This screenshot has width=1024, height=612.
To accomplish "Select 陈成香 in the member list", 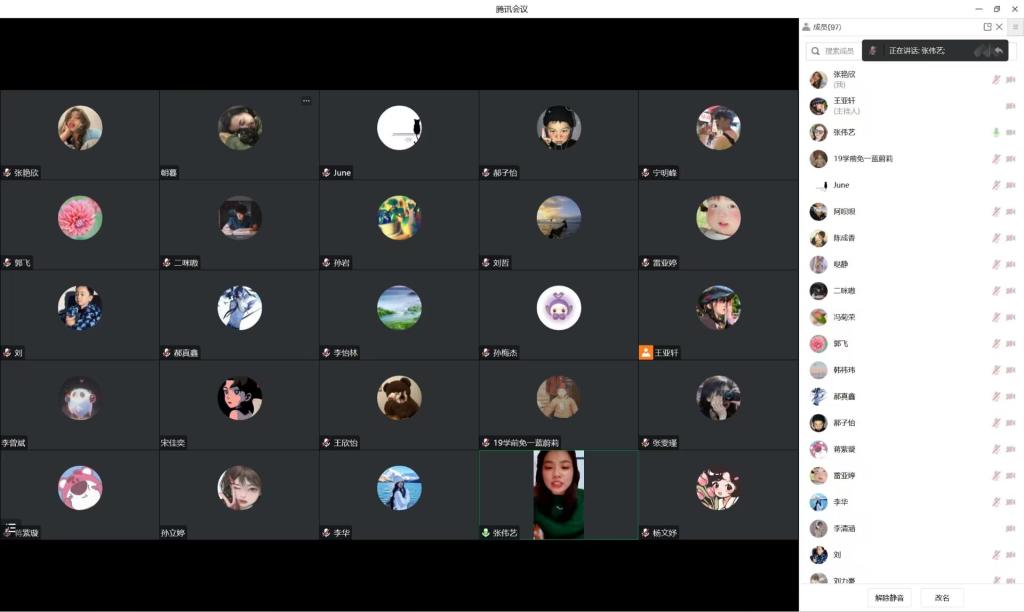I will coord(845,238).
